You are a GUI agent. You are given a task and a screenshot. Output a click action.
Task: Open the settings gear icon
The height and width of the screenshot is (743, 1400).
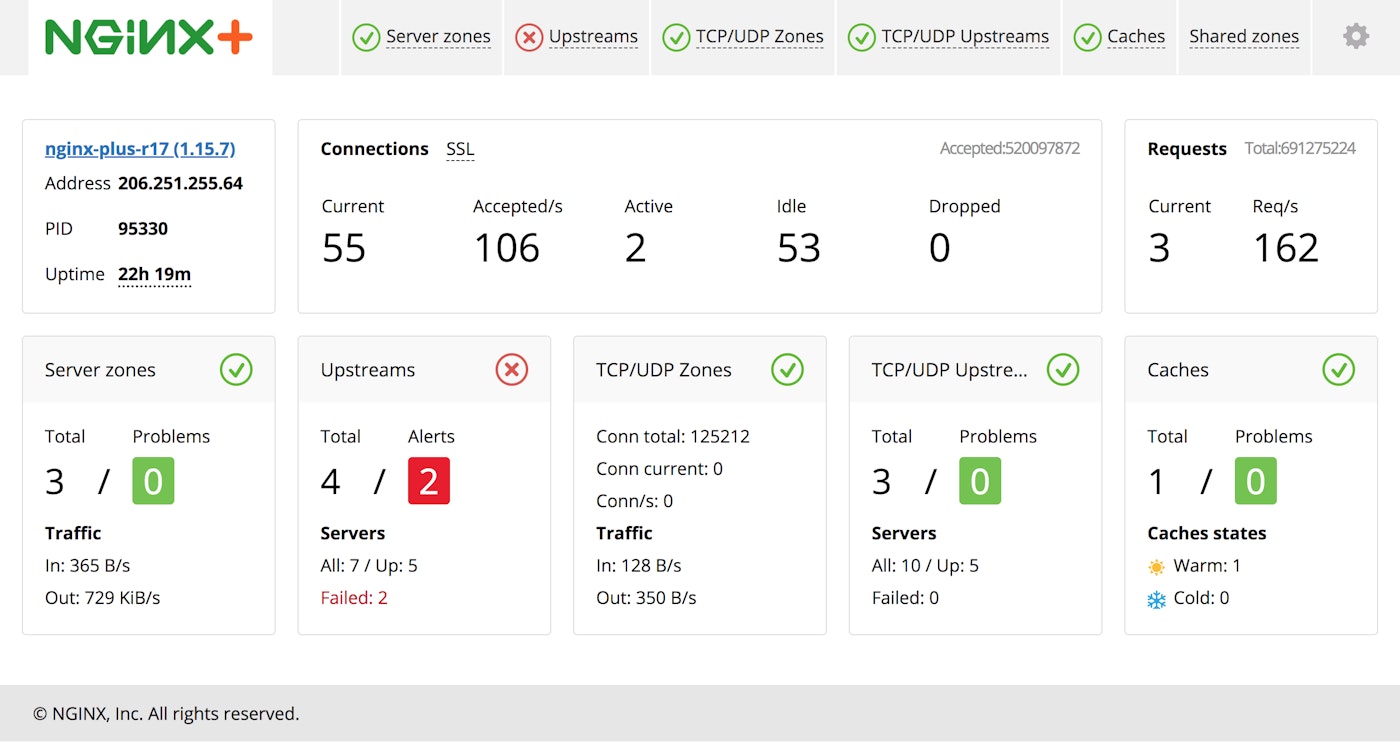(x=1355, y=37)
